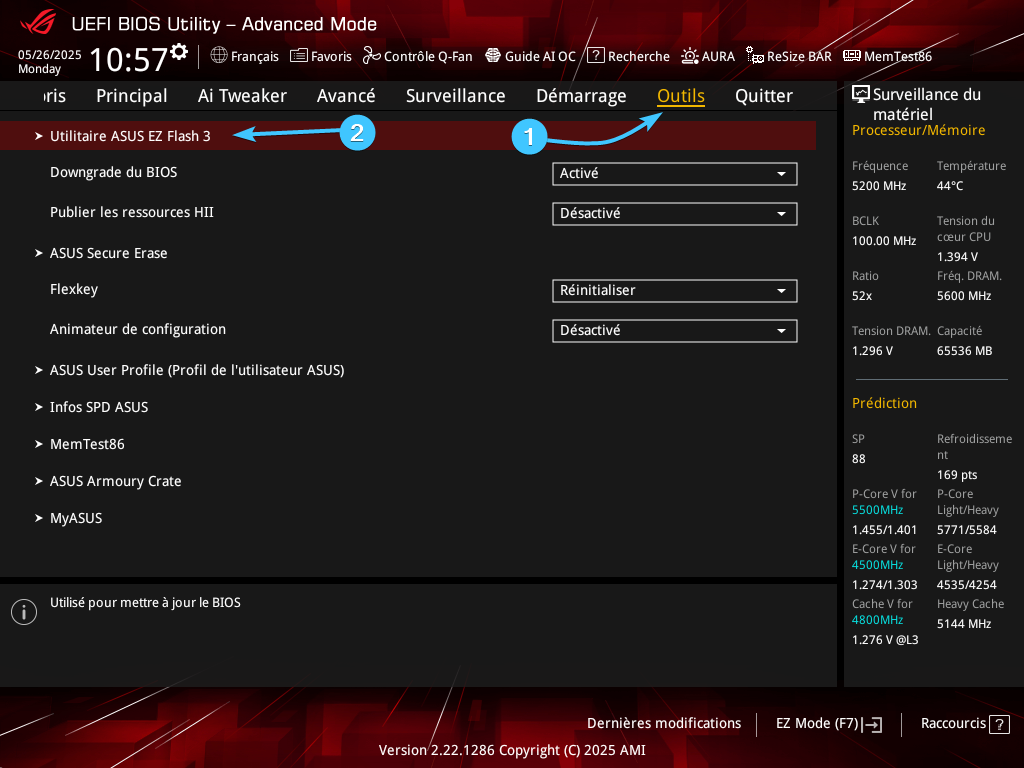Click Publier les ressources HII label
Viewport: 1024px width, 768px height.
132,212
